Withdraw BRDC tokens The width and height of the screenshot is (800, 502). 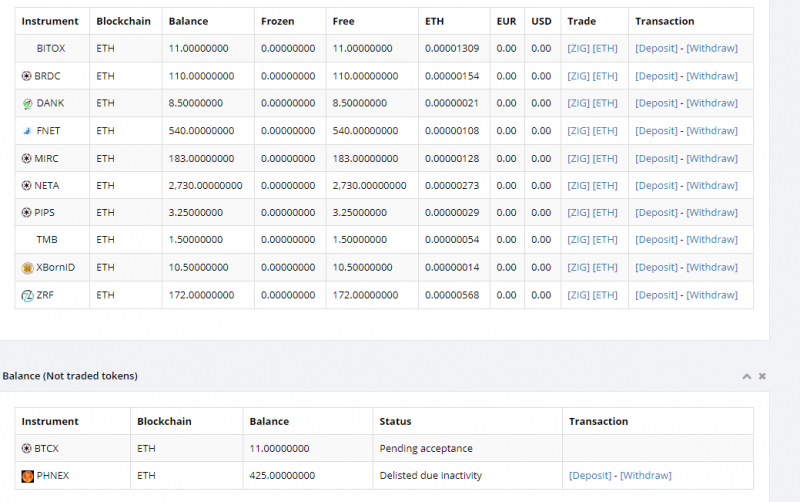pos(712,76)
